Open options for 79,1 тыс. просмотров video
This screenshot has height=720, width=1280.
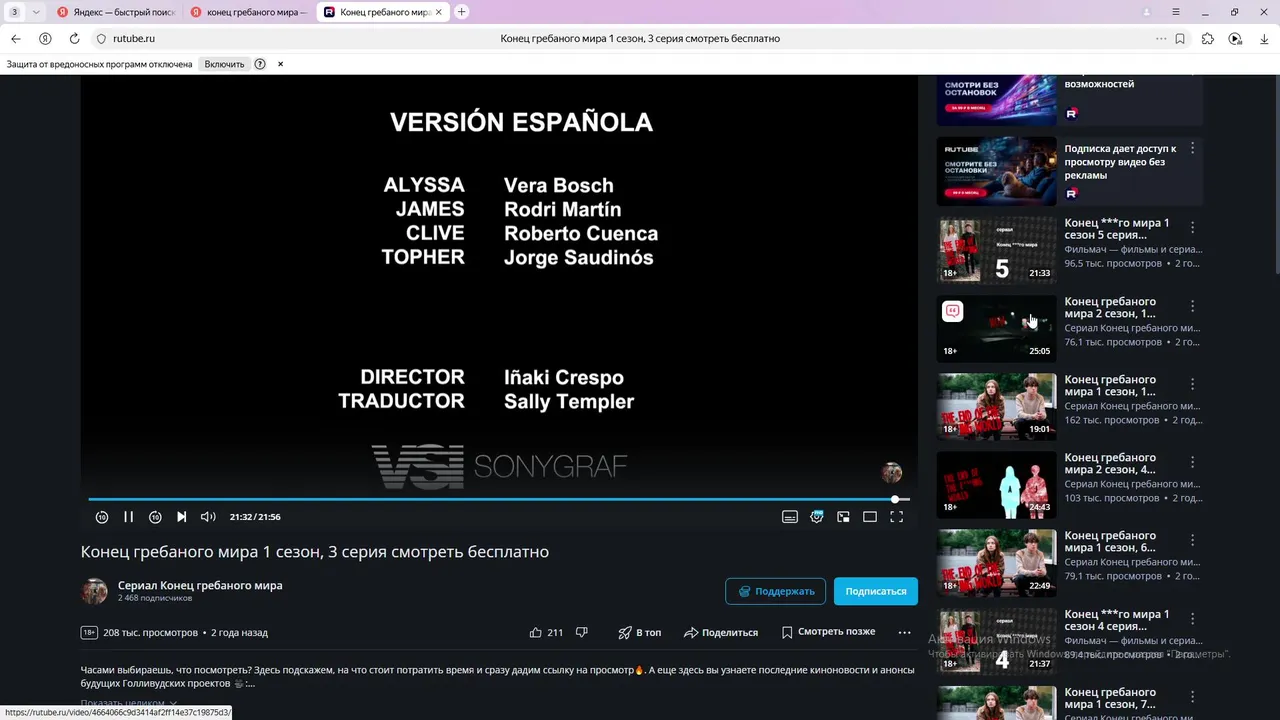click(x=1192, y=539)
